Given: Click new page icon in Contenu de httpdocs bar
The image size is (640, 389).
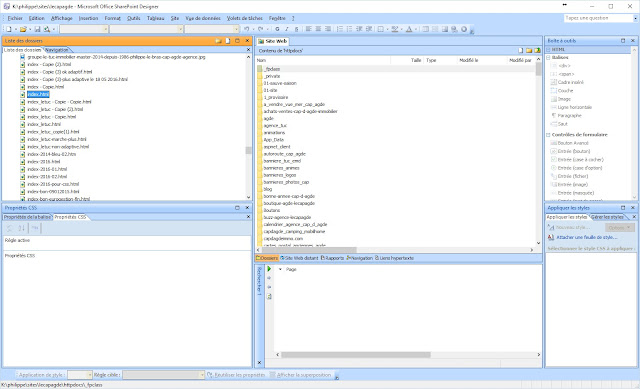Looking at the screenshot, I should pos(520,51).
